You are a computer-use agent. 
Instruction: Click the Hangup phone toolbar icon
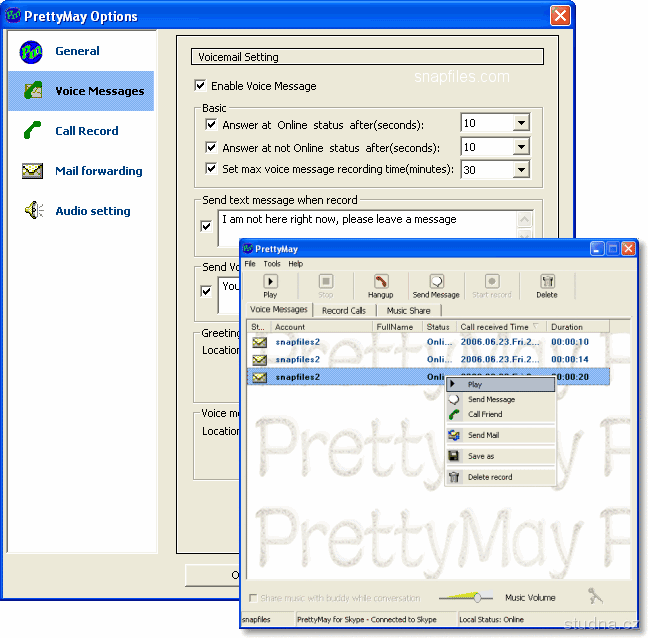tap(381, 282)
